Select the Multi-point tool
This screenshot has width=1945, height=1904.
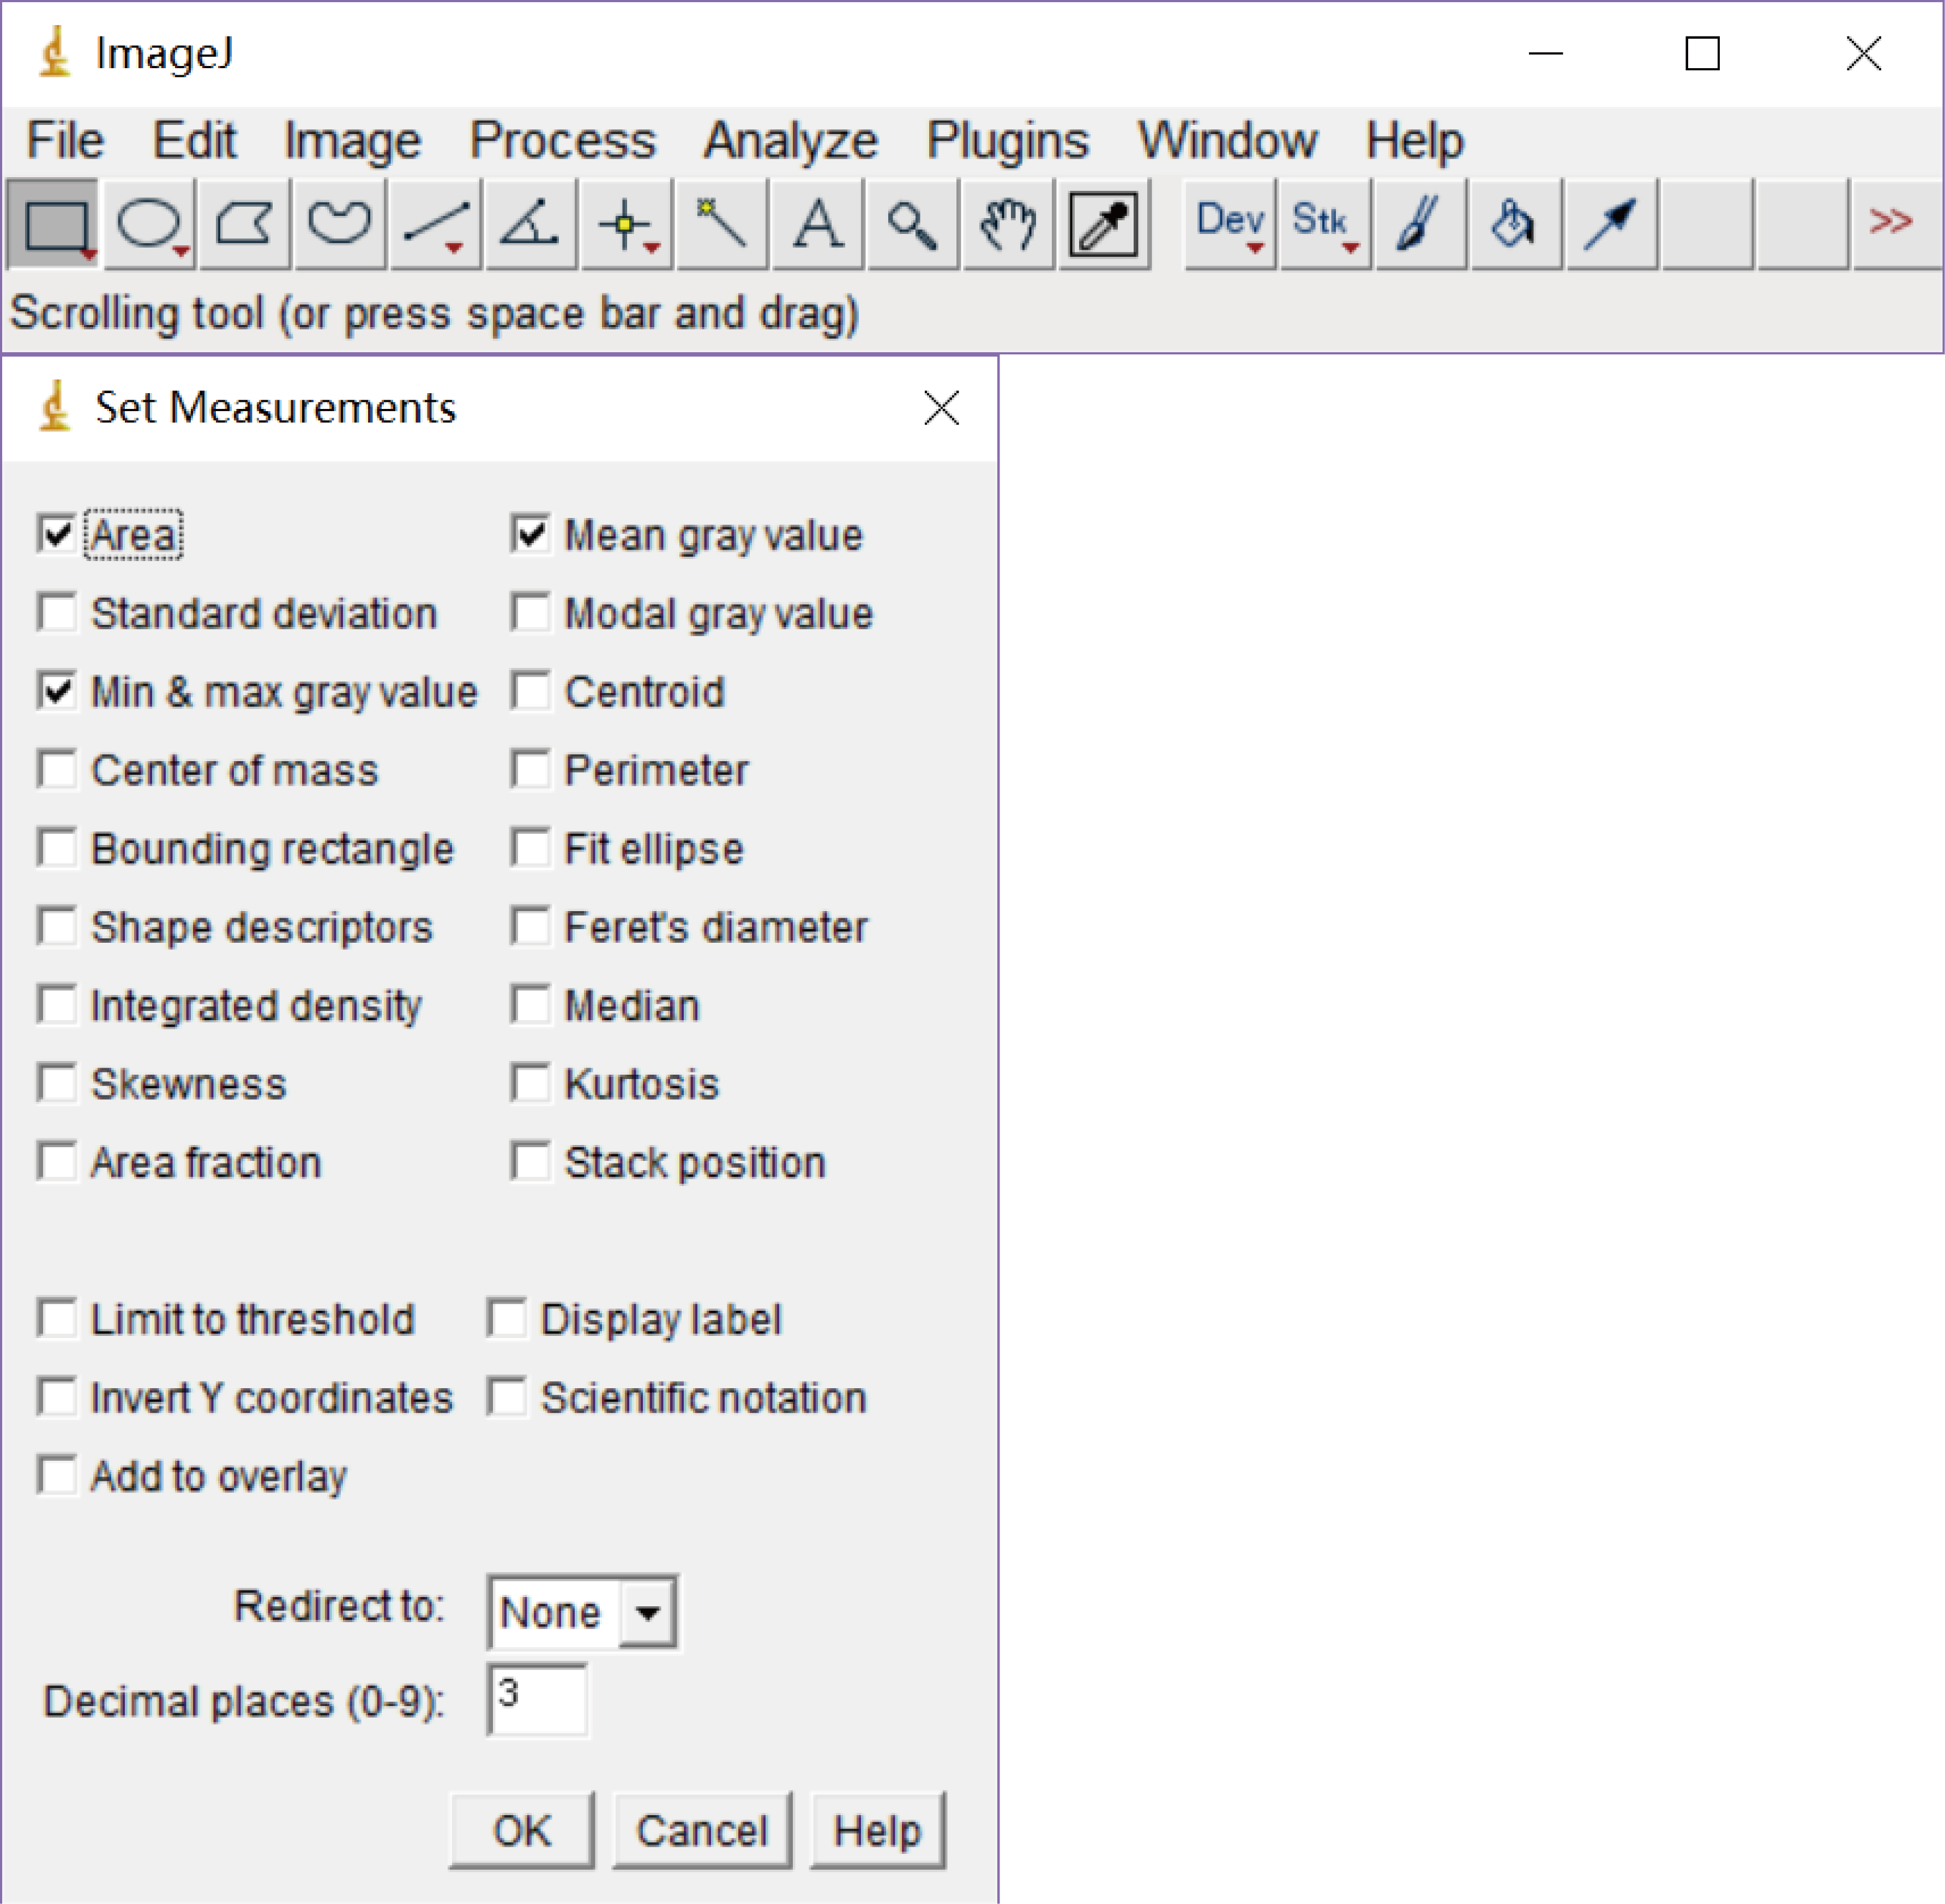627,224
